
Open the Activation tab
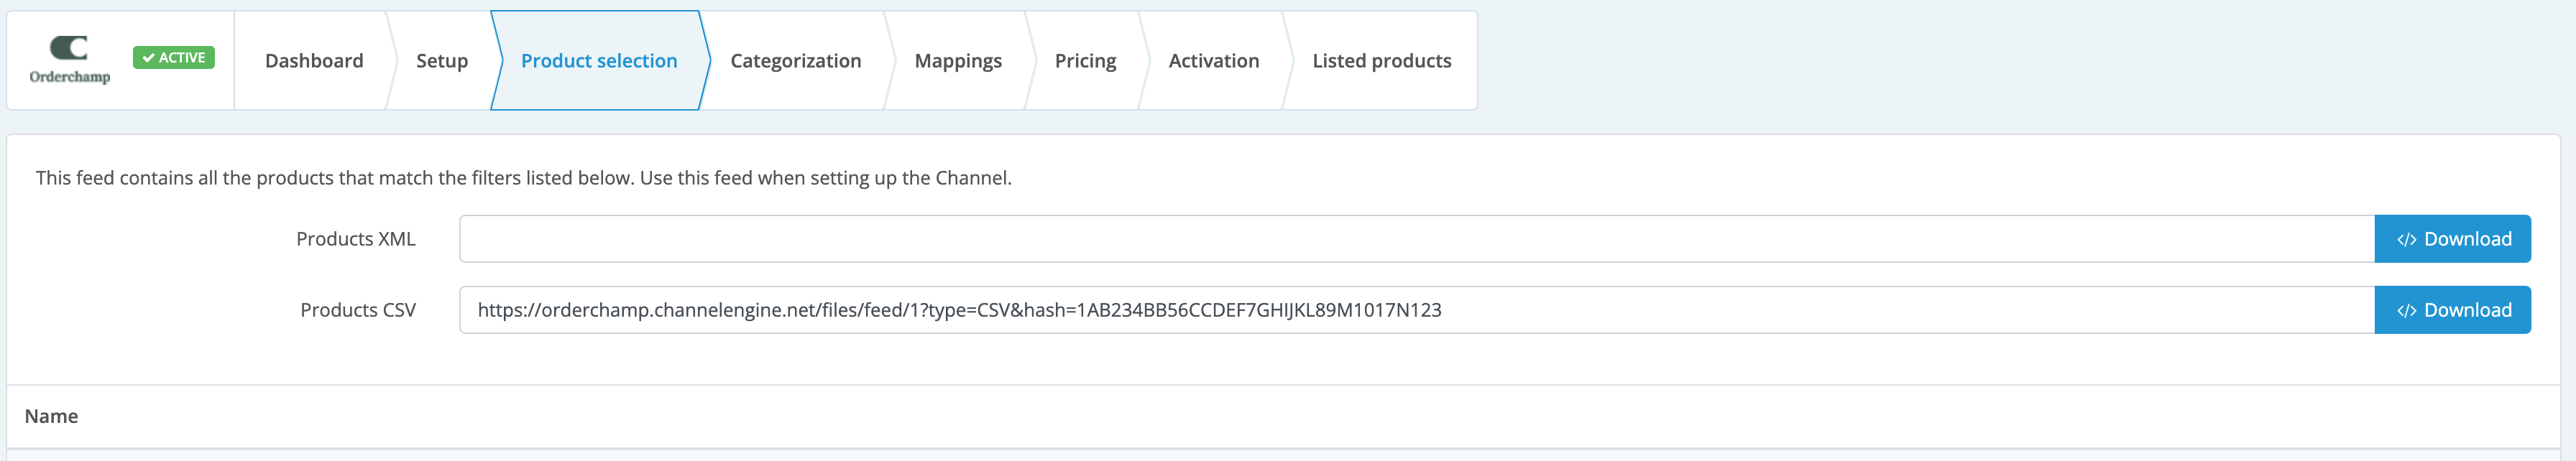click(x=1214, y=61)
